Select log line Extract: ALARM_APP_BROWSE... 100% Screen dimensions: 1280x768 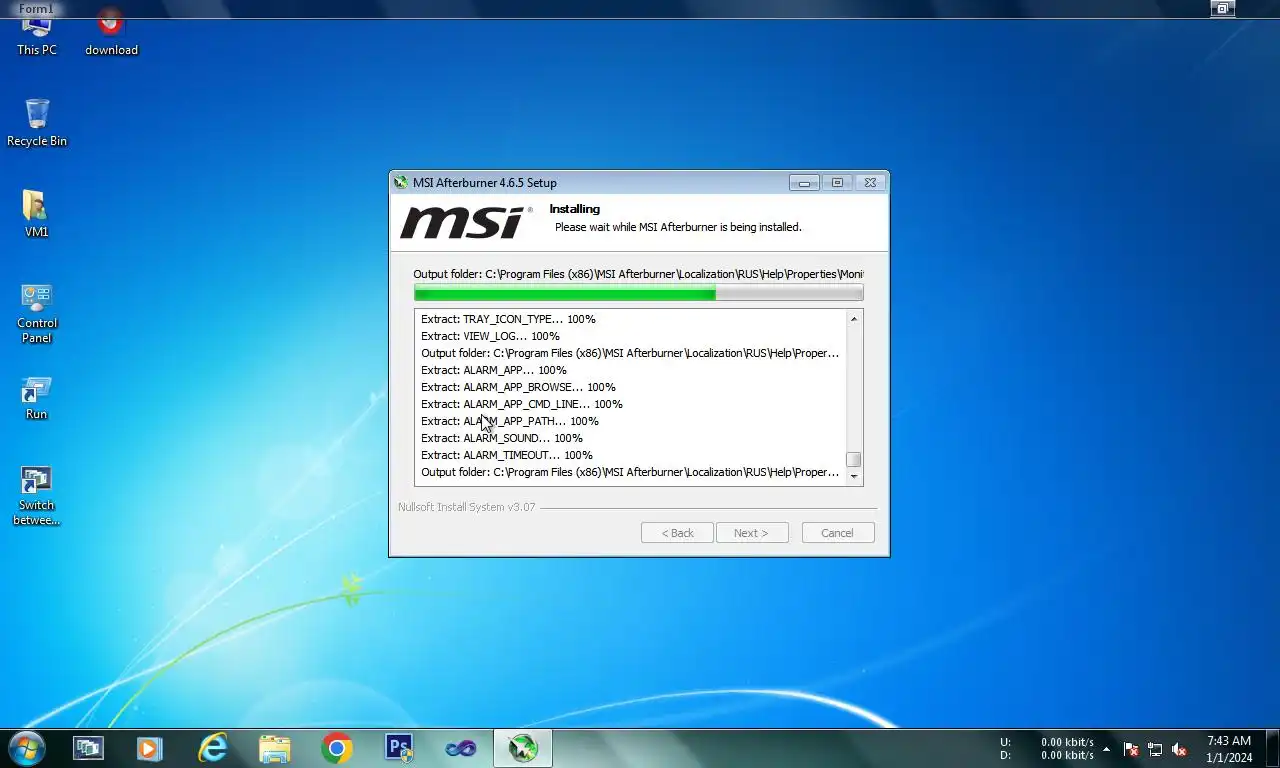pos(518,387)
